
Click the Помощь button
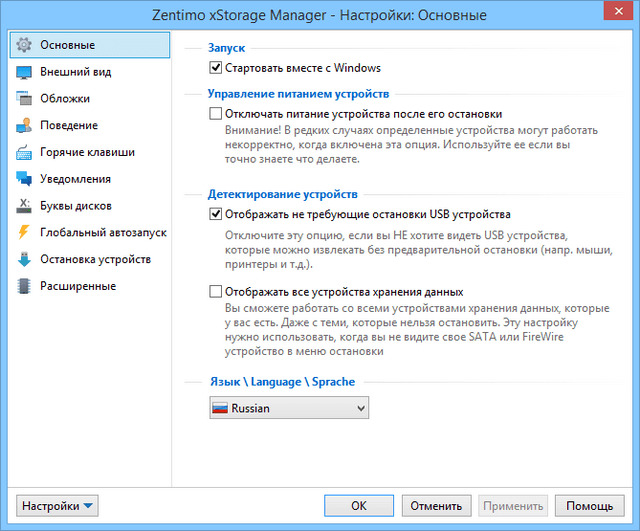(x=590, y=506)
